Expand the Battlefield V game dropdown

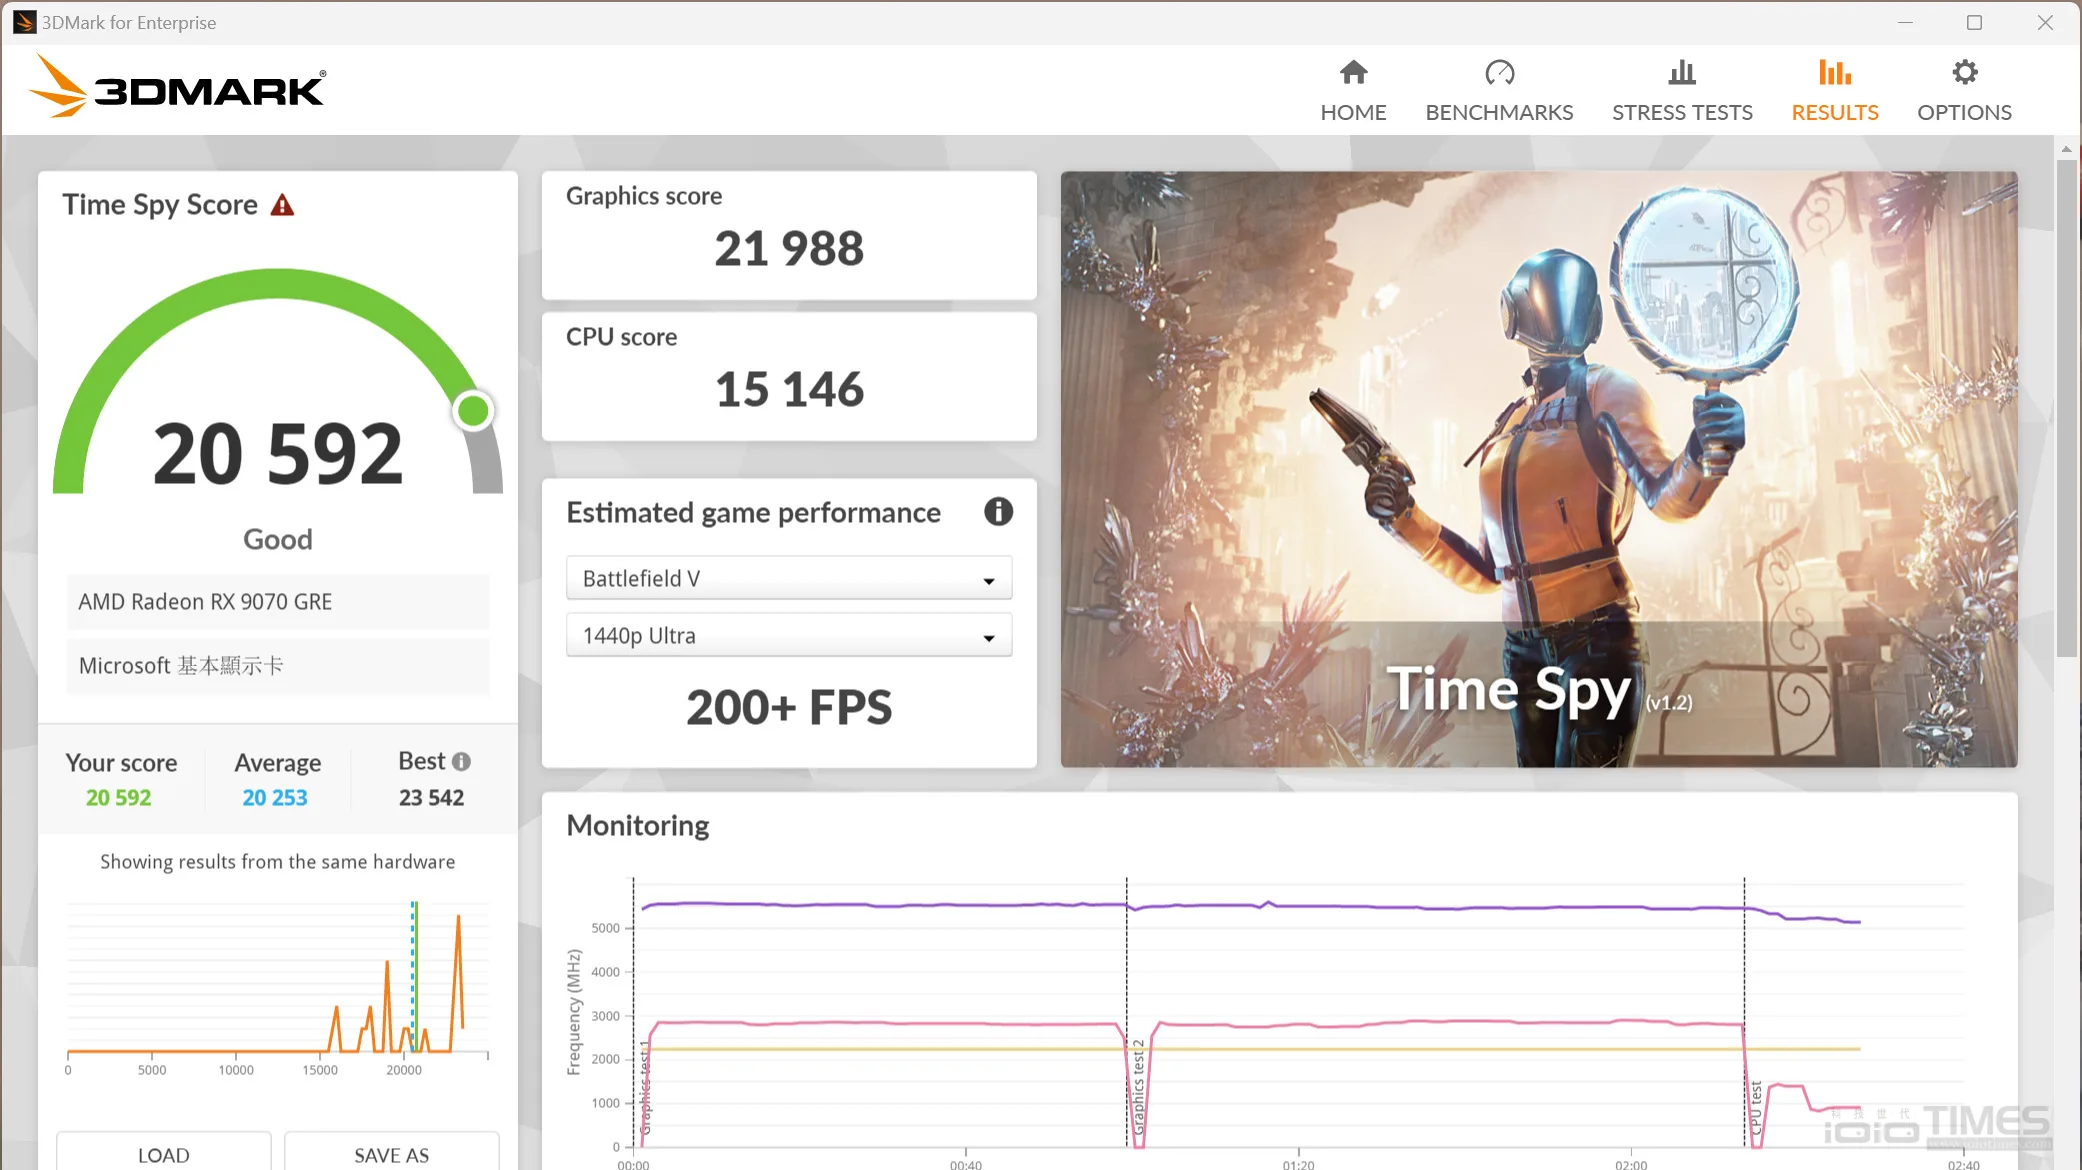[789, 578]
